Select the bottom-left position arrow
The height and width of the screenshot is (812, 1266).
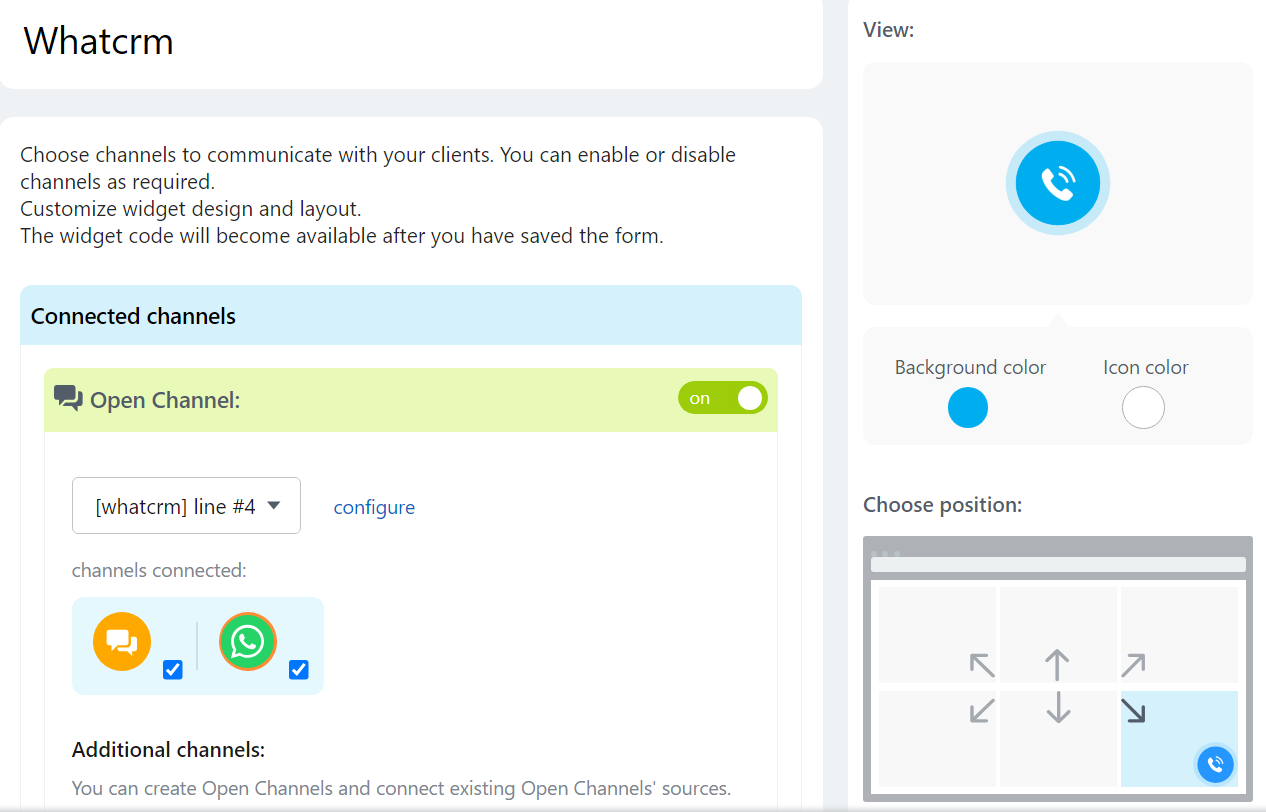(983, 710)
